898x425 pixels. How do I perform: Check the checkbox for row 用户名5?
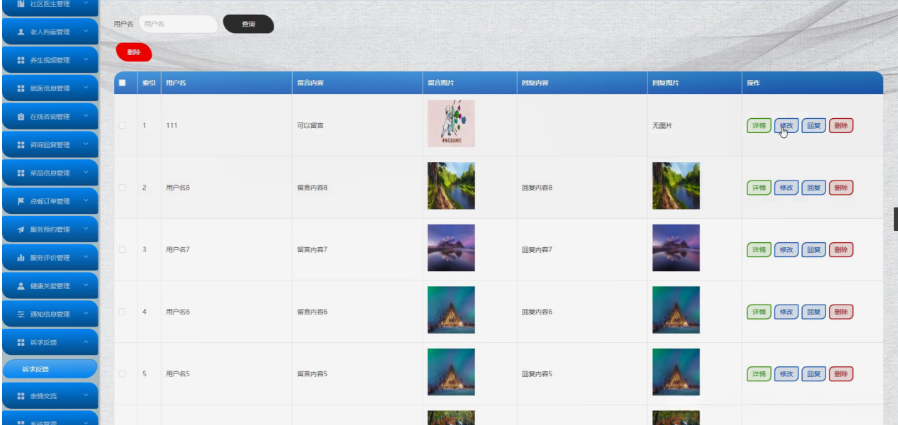tap(122, 374)
